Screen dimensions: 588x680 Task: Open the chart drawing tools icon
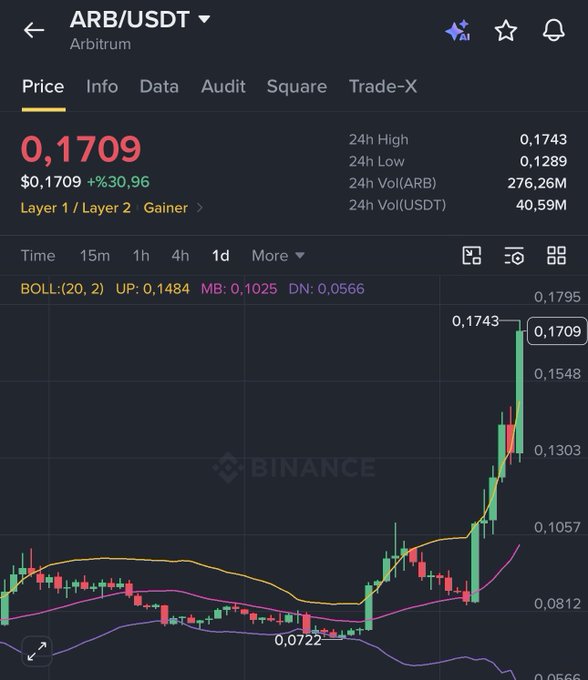click(x=471, y=255)
